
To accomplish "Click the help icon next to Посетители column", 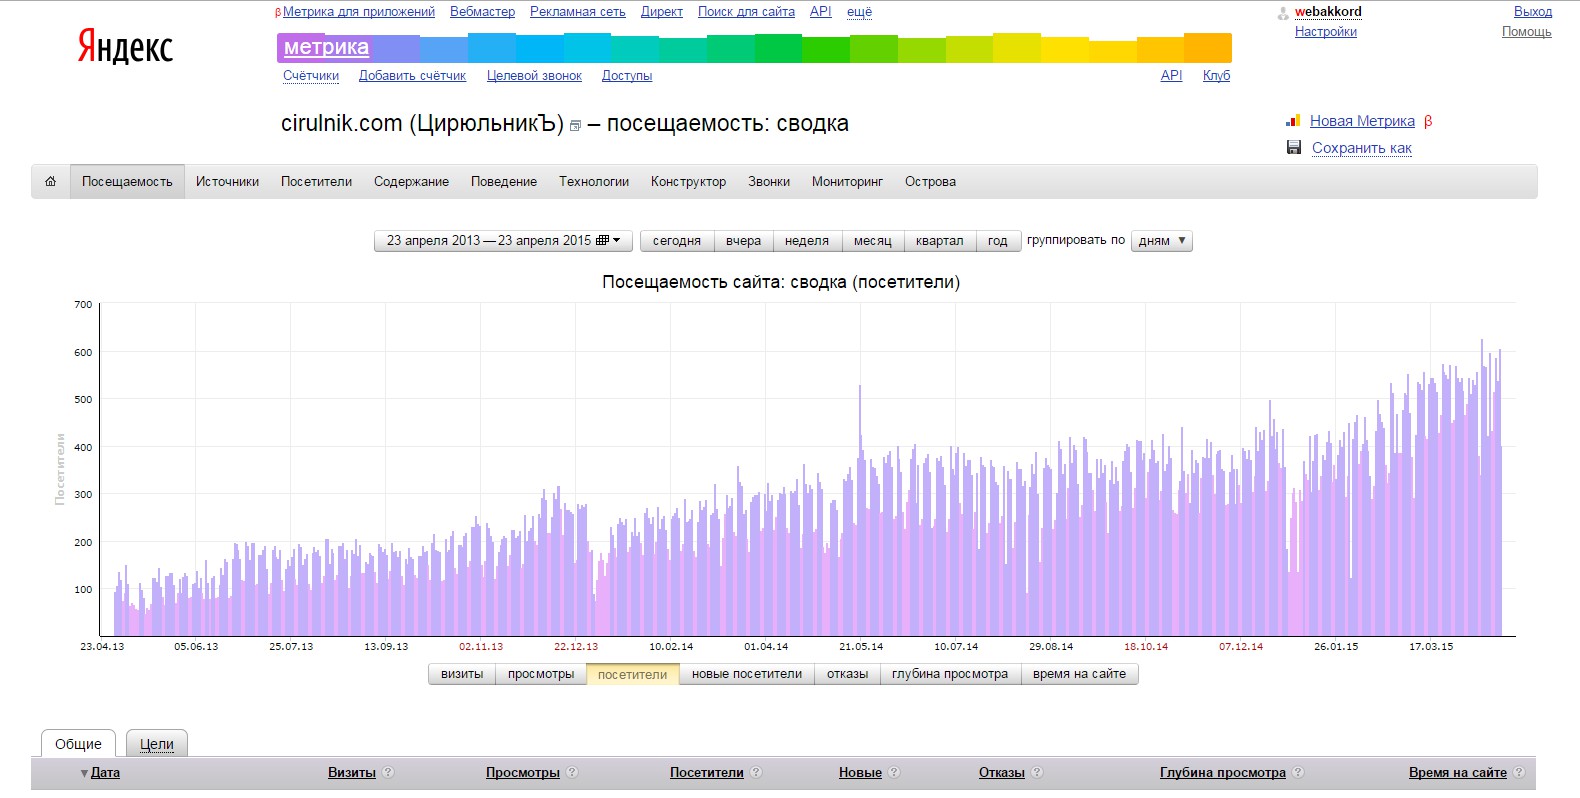I will (756, 772).
